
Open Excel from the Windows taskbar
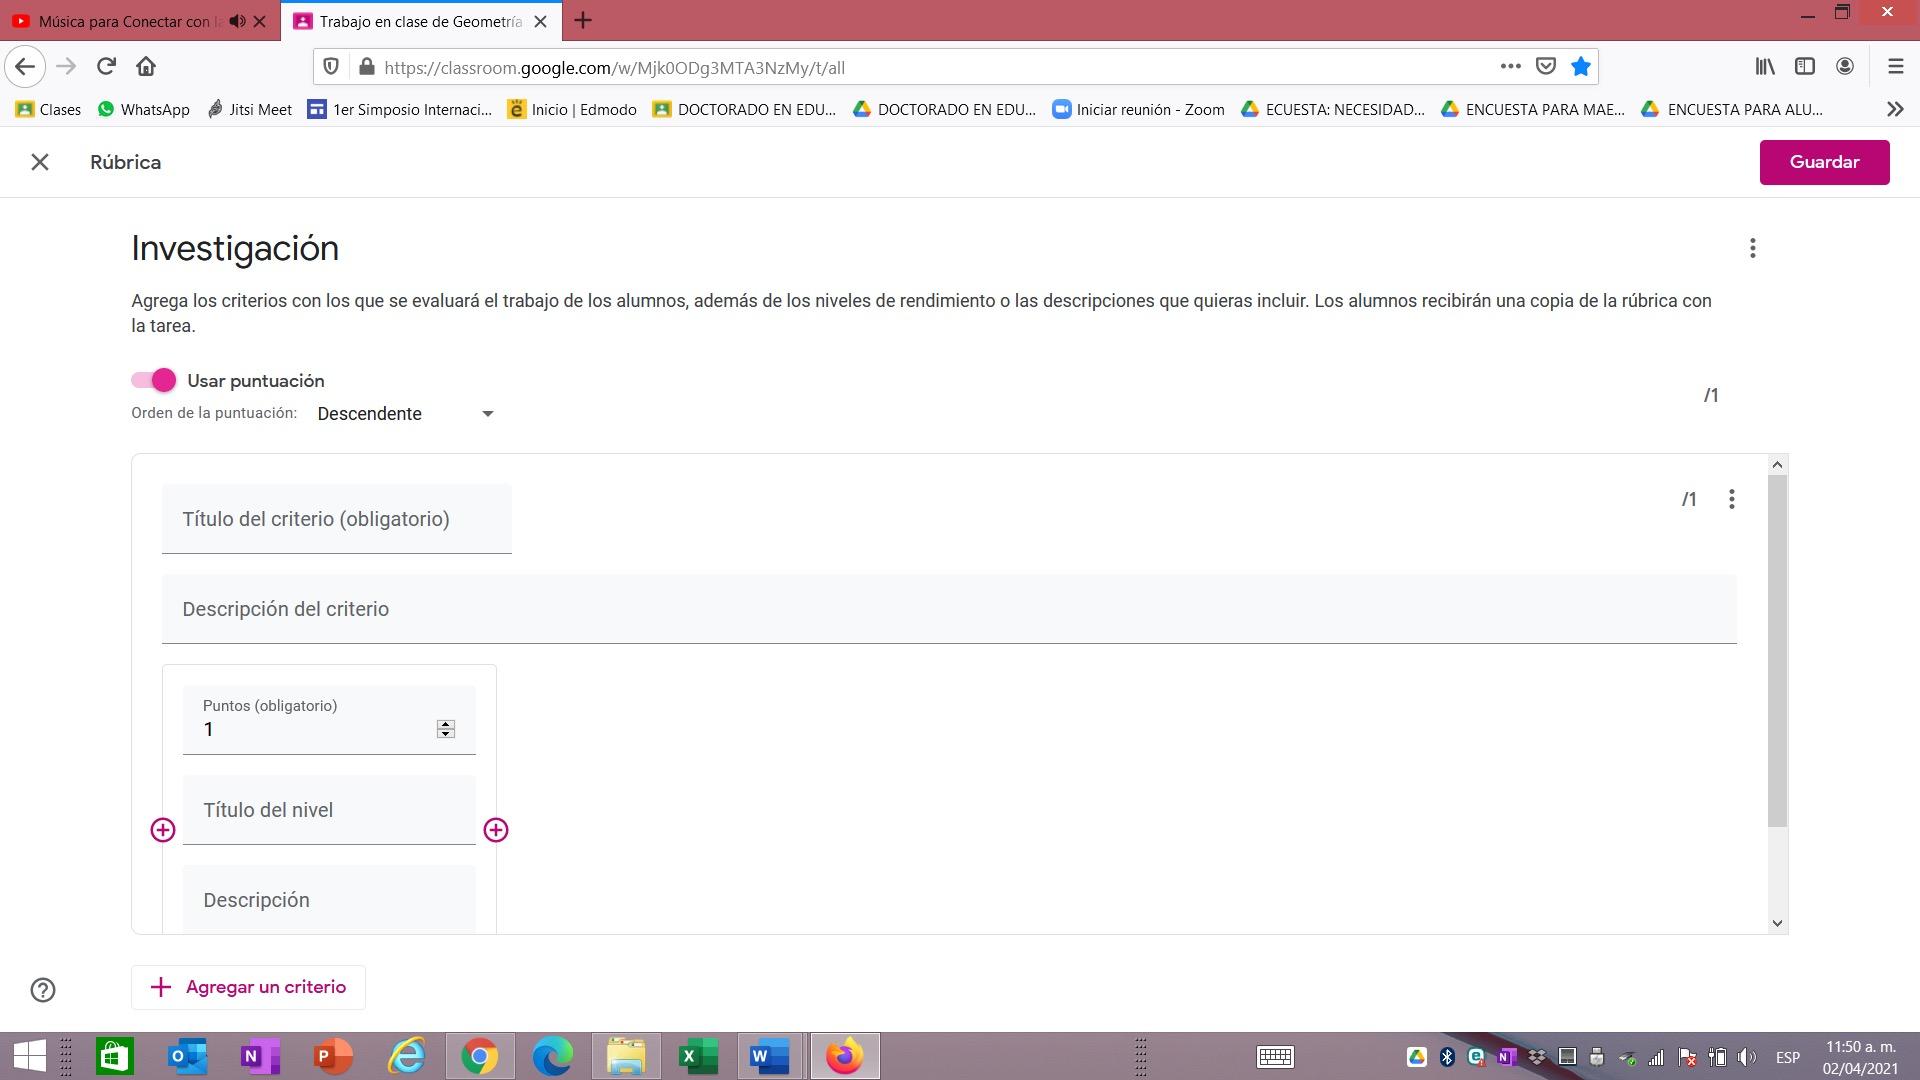point(698,1056)
